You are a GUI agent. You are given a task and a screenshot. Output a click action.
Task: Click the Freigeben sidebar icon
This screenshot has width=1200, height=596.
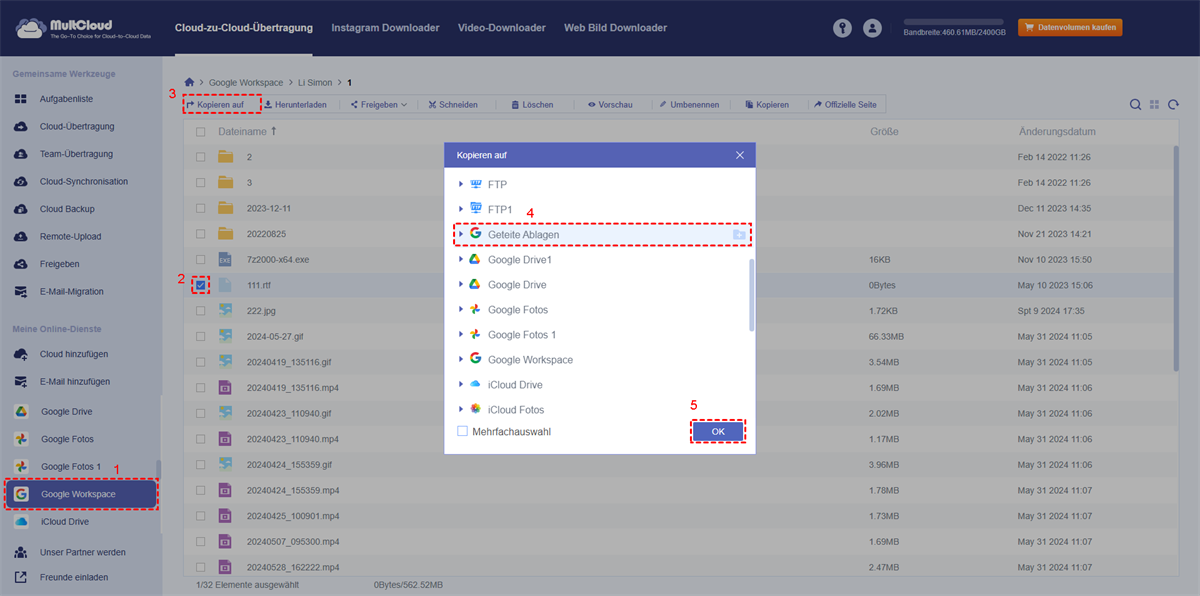point(21,264)
